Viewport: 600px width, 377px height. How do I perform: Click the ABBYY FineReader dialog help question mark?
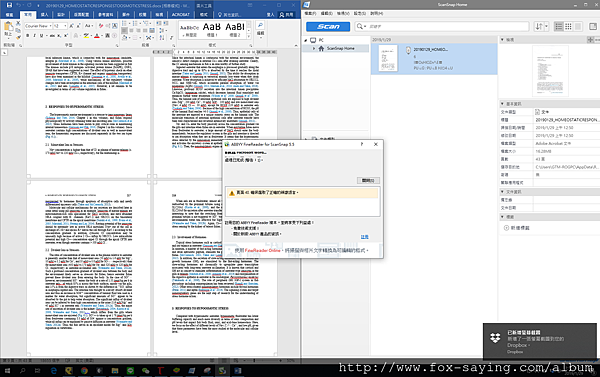362,144
